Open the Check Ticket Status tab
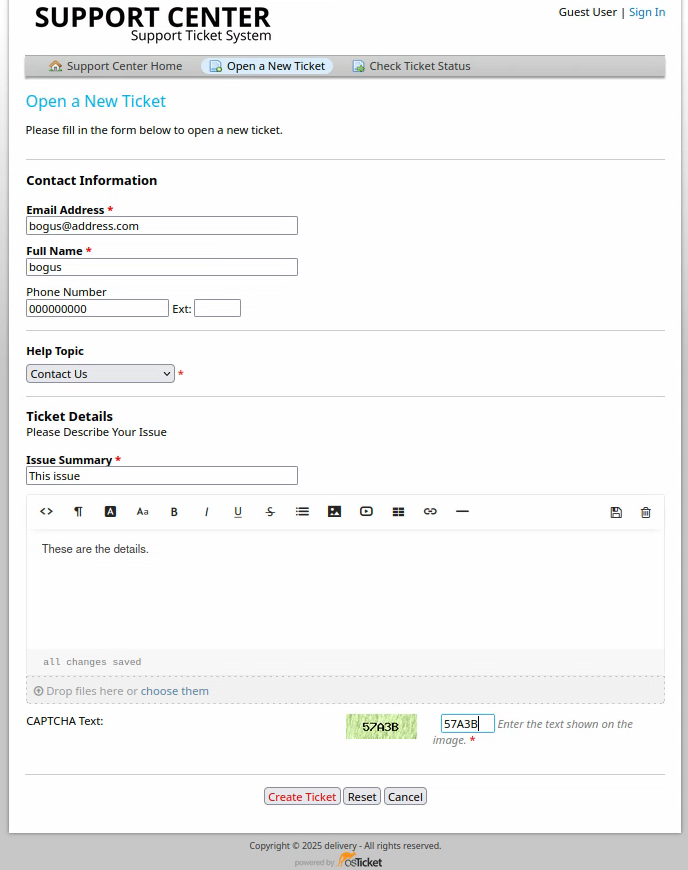 pos(411,67)
